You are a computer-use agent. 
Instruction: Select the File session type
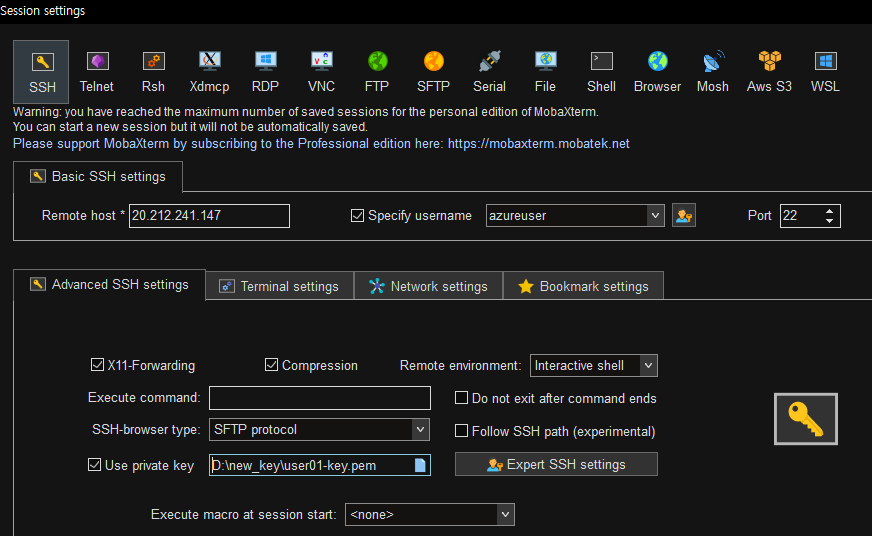[545, 72]
